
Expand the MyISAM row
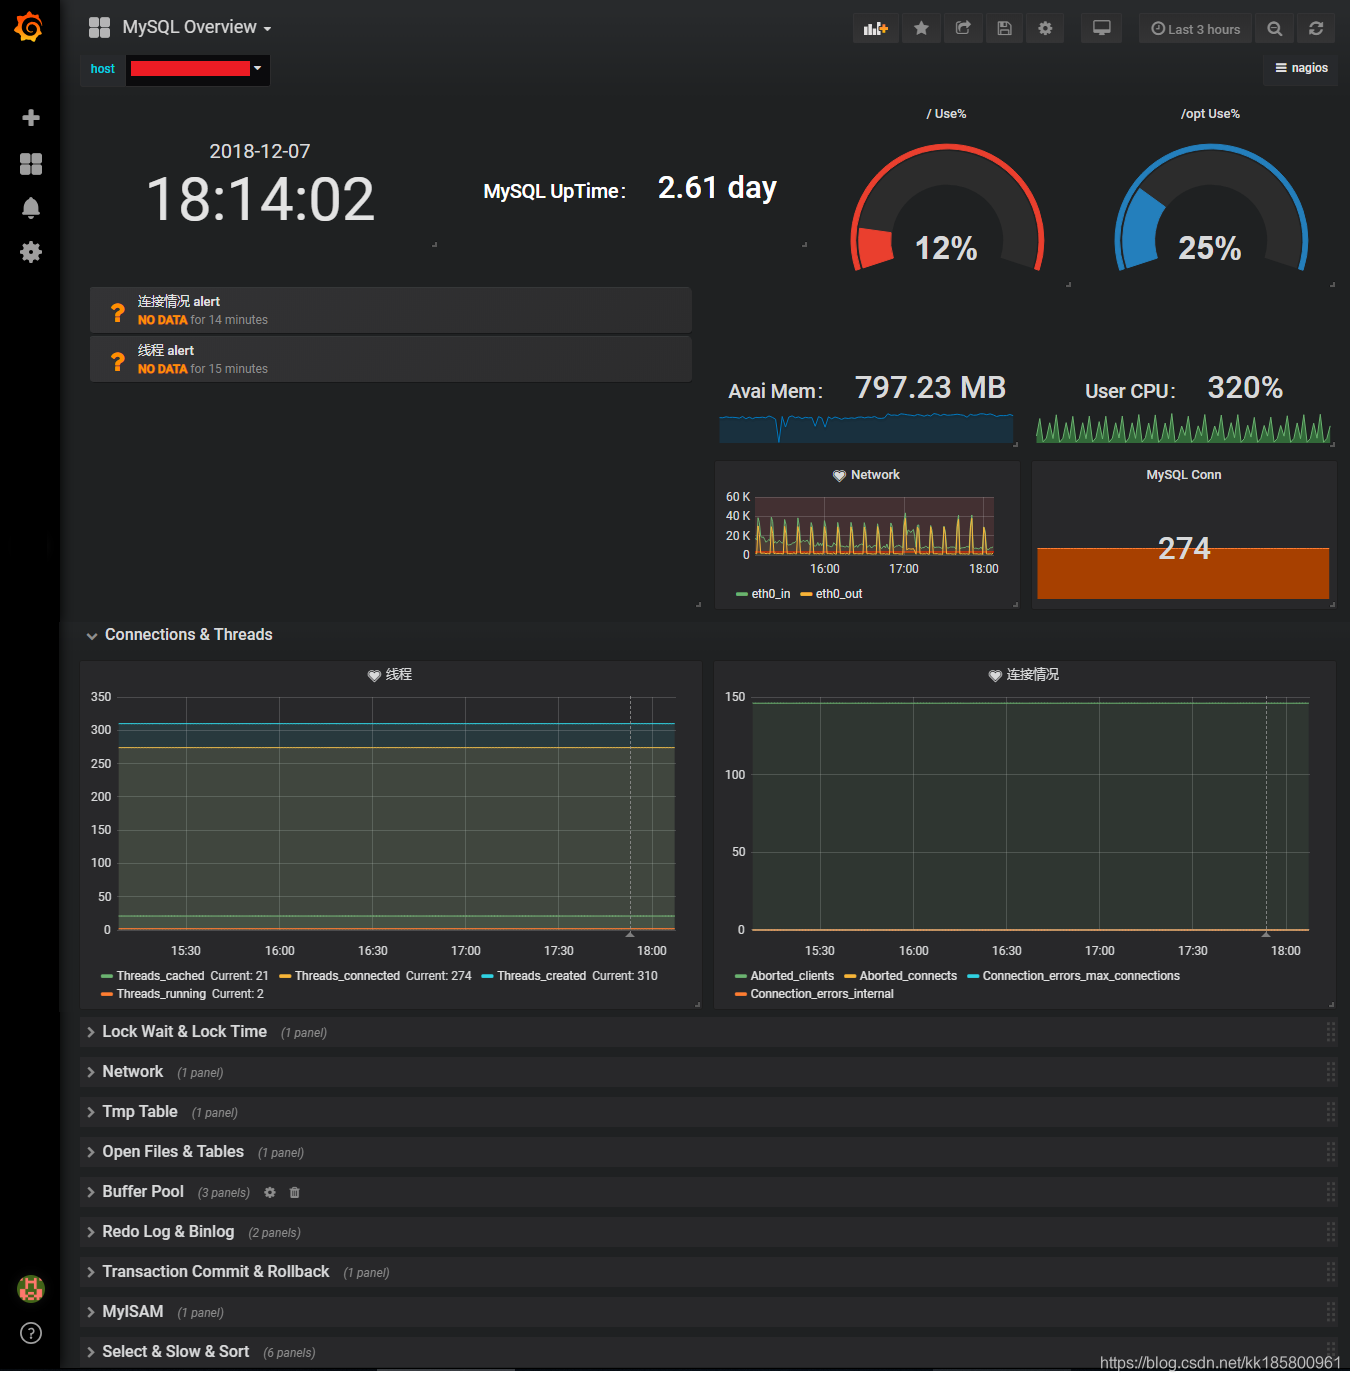pyautogui.click(x=125, y=1312)
